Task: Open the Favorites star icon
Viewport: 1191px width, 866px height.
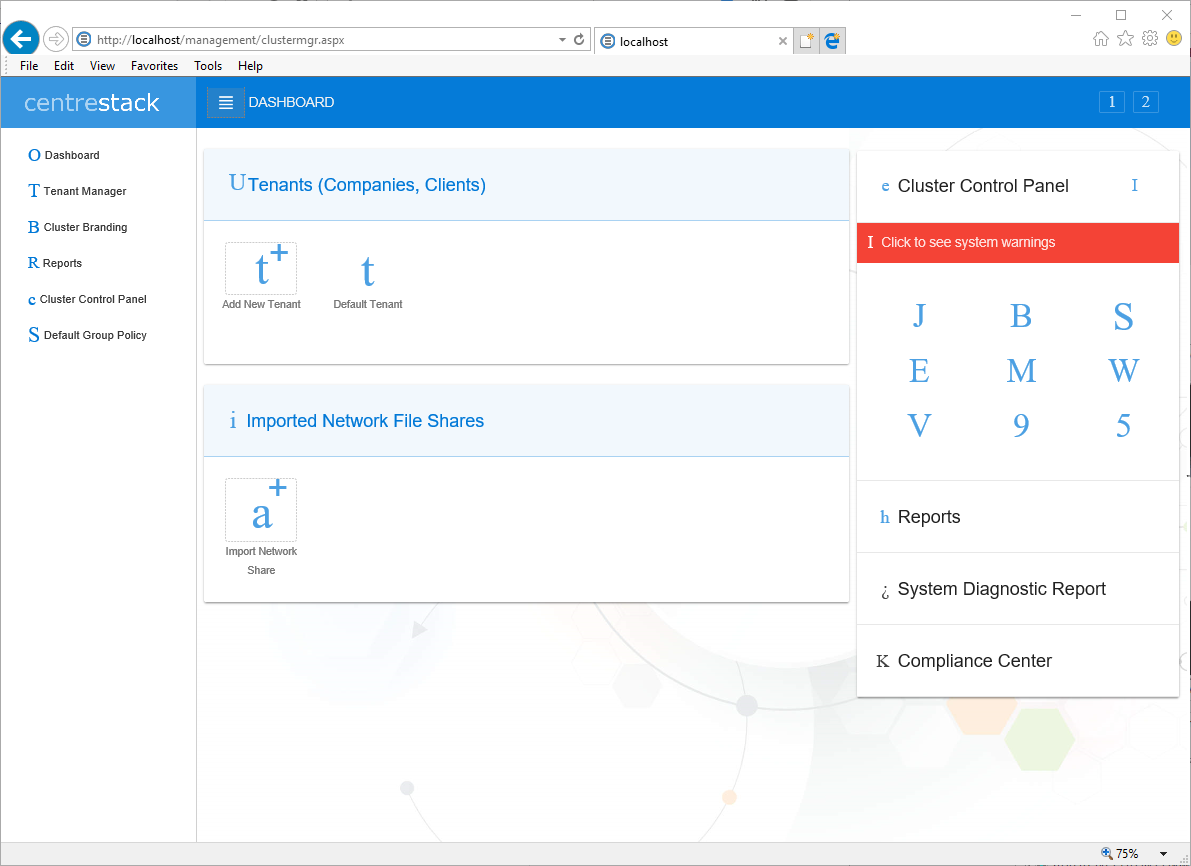Action: click(x=1126, y=39)
